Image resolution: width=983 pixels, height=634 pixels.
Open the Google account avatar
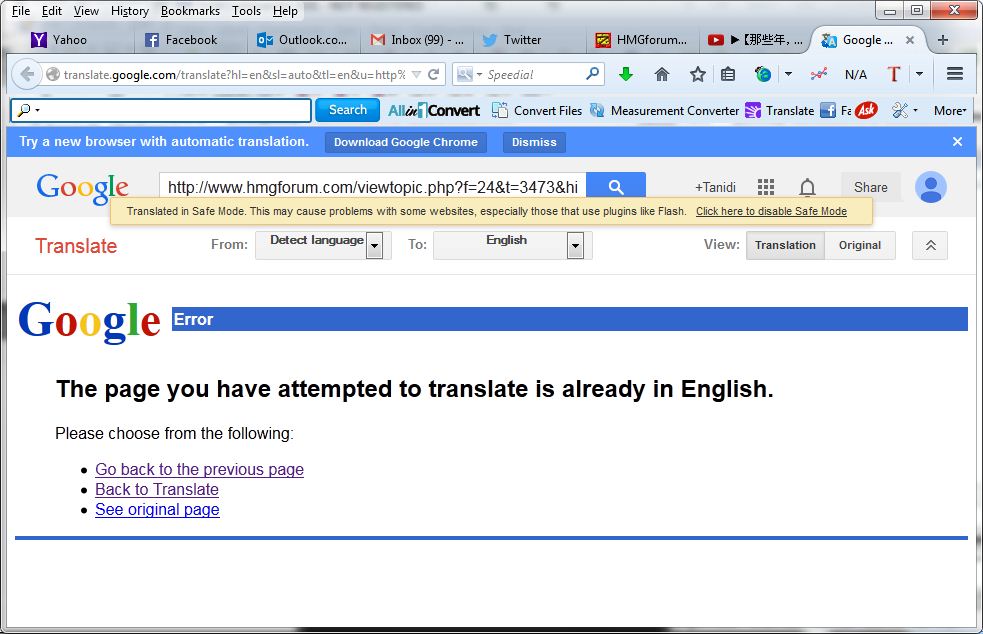click(x=931, y=187)
